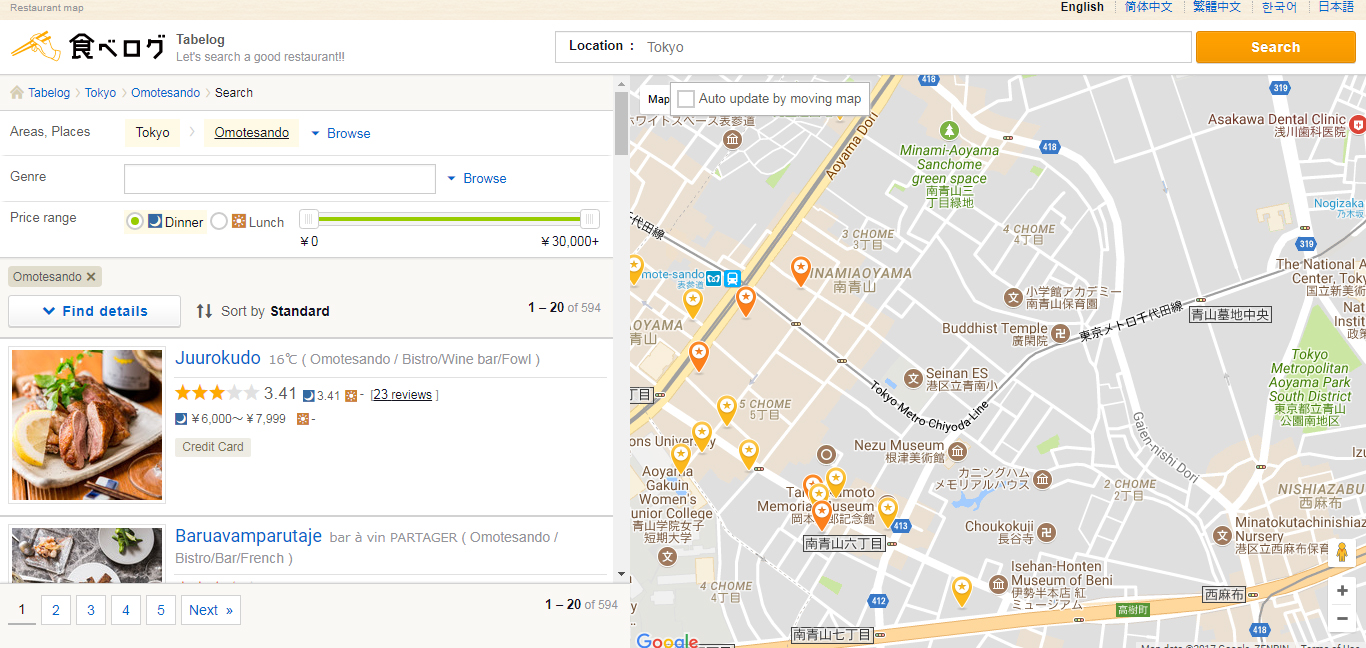Click the maximum price slider handle
This screenshot has height=648, width=1366.
pos(590,219)
